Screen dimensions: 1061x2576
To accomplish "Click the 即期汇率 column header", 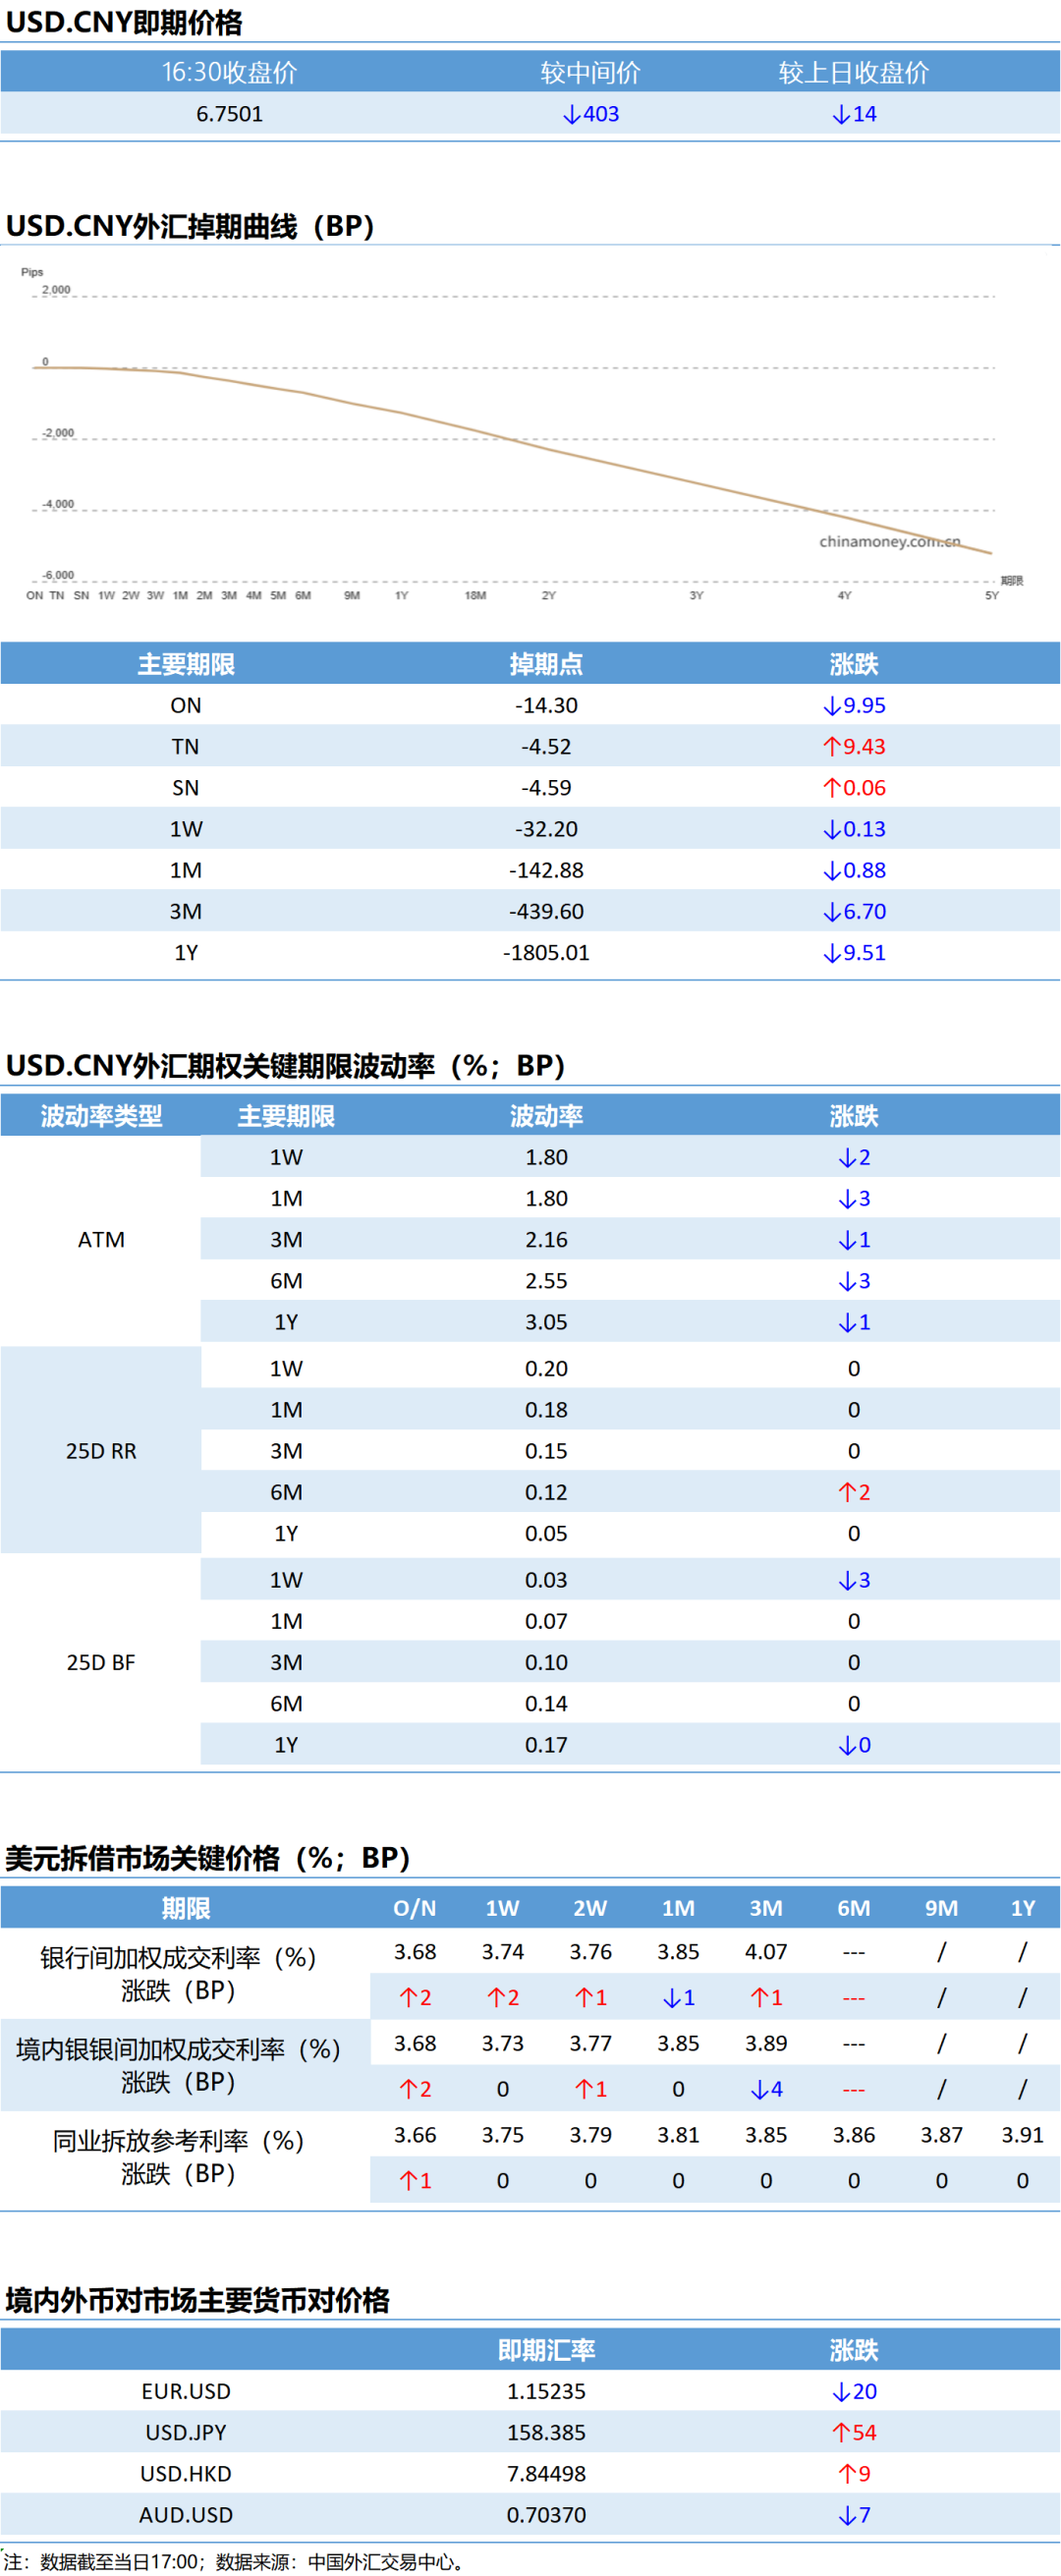I will click(546, 2350).
